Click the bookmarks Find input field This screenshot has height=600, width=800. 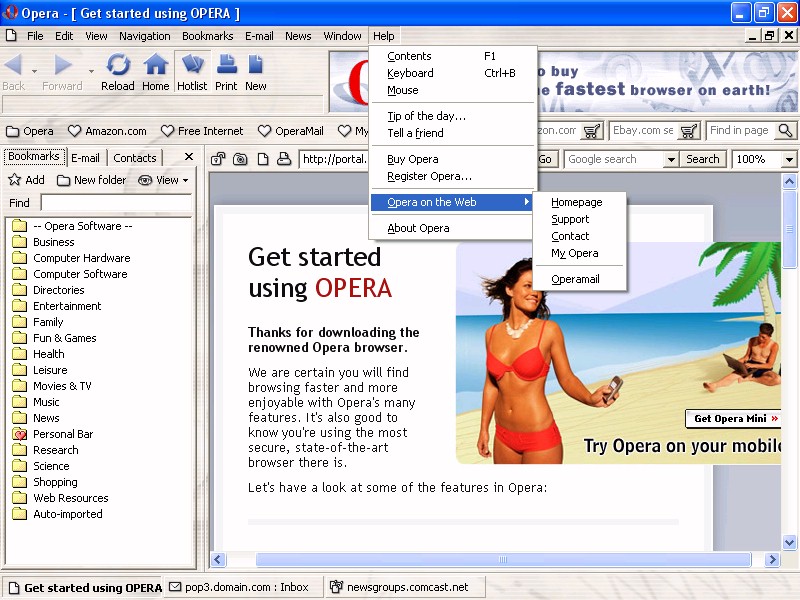(115, 203)
